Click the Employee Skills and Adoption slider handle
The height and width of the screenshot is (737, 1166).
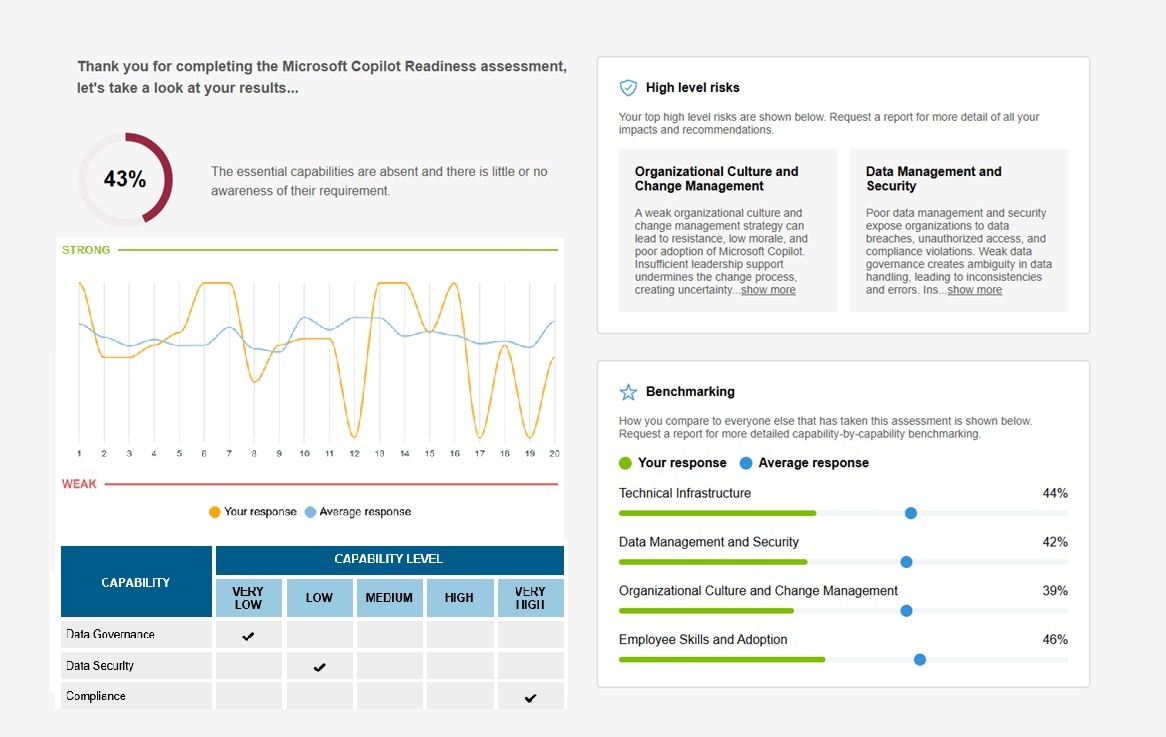[x=919, y=659]
